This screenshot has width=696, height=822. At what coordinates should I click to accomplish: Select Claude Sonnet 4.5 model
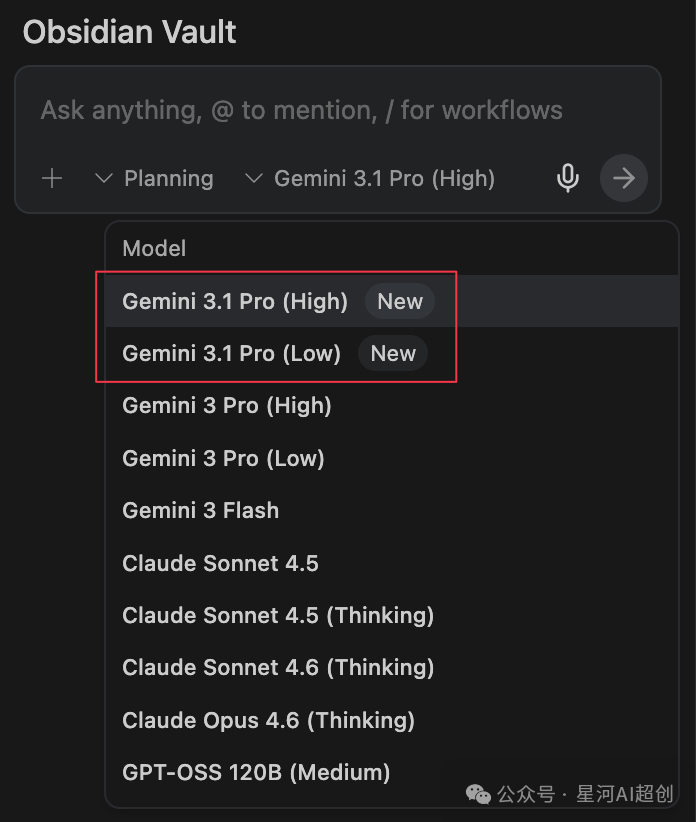(220, 563)
